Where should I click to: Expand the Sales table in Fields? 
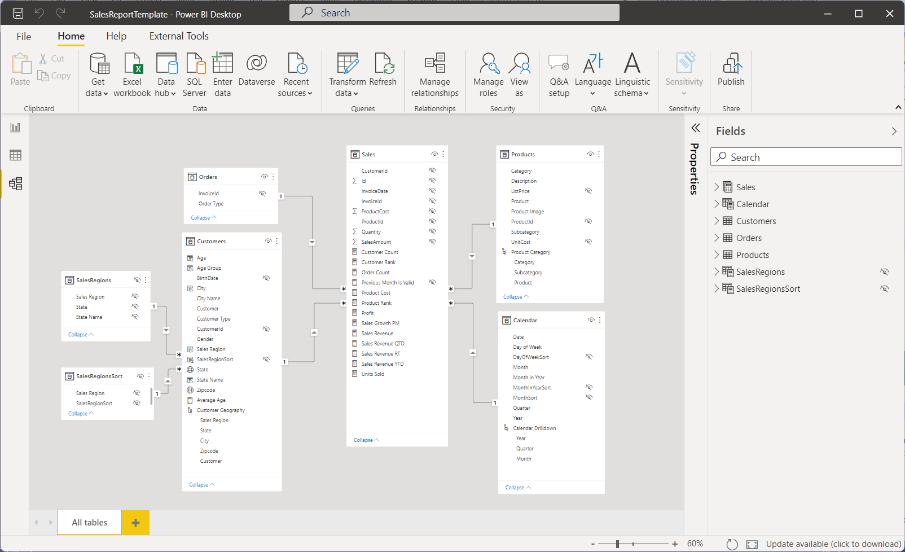[717, 187]
